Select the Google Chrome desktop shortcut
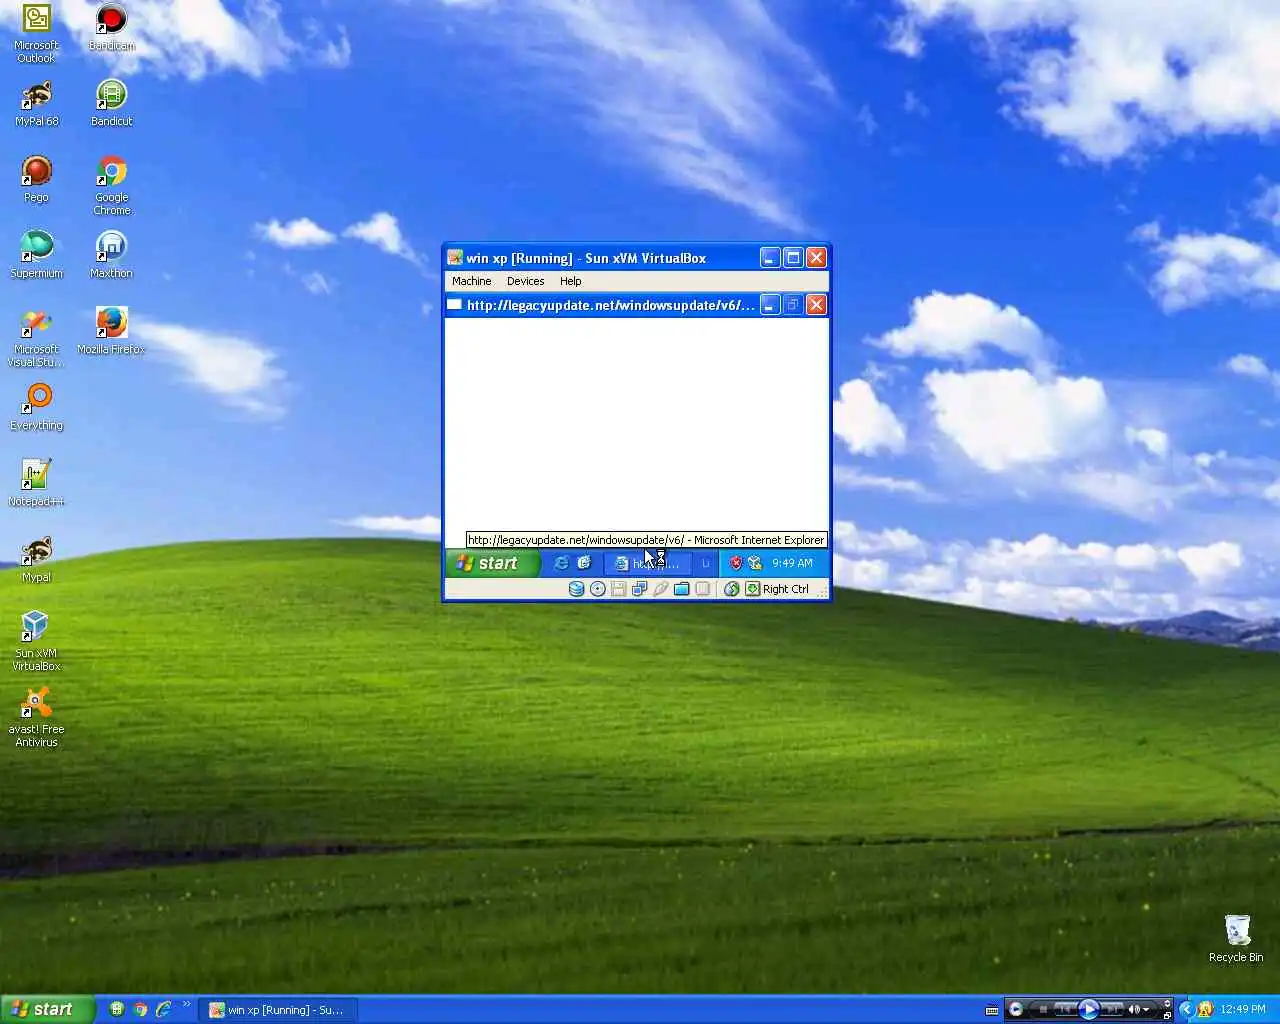This screenshot has height=1024, width=1280. point(111,185)
